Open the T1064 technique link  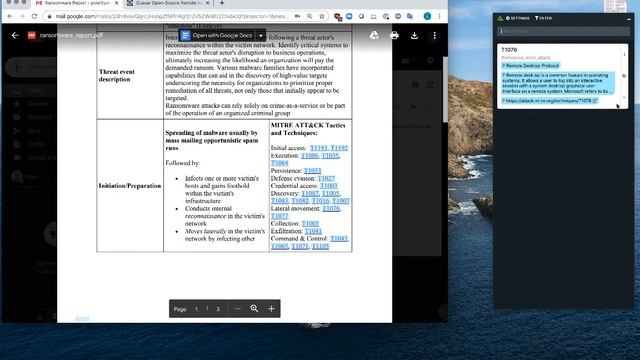[x=280, y=163]
